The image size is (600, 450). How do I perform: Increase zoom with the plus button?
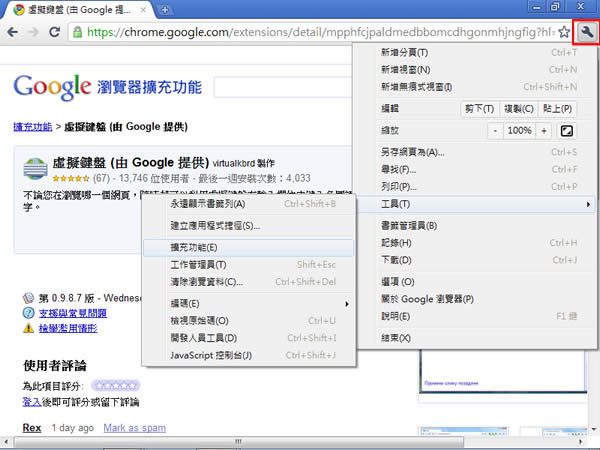(x=544, y=131)
